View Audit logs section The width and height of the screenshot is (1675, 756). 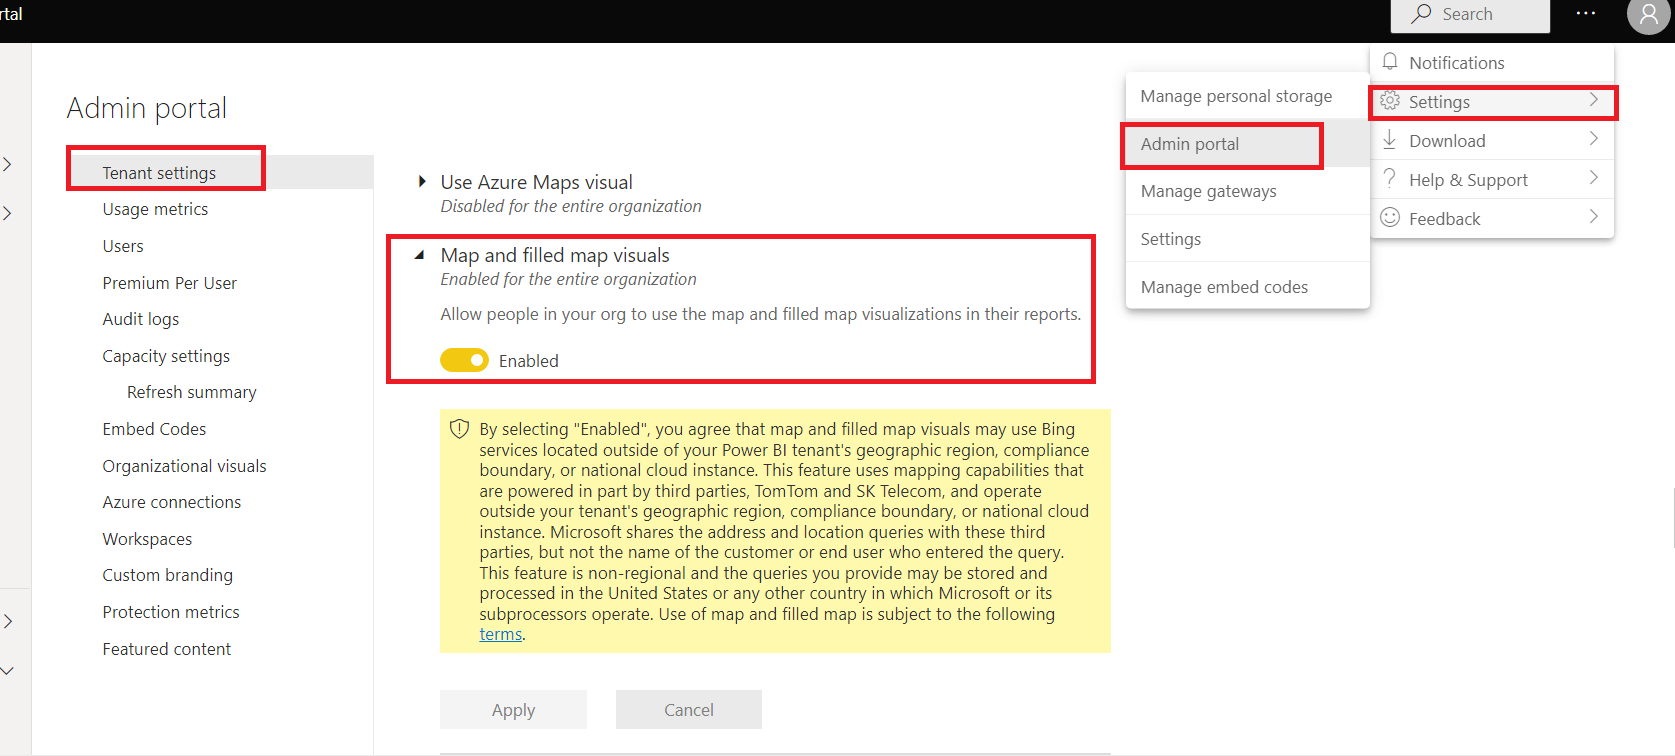pos(141,319)
